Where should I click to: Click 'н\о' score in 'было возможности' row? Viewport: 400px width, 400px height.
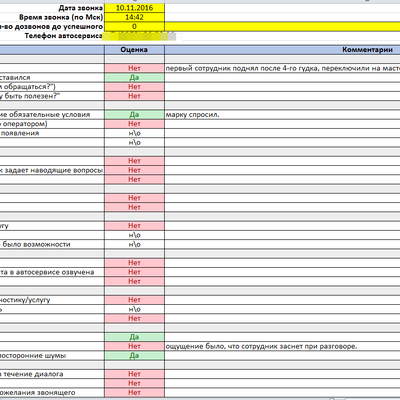tap(134, 244)
